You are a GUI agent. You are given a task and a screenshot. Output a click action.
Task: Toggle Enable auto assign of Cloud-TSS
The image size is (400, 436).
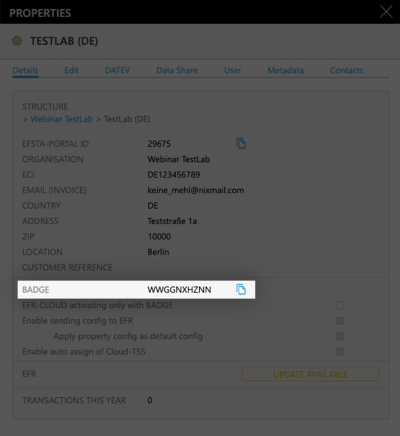pyautogui.click(x=340, y=352)
